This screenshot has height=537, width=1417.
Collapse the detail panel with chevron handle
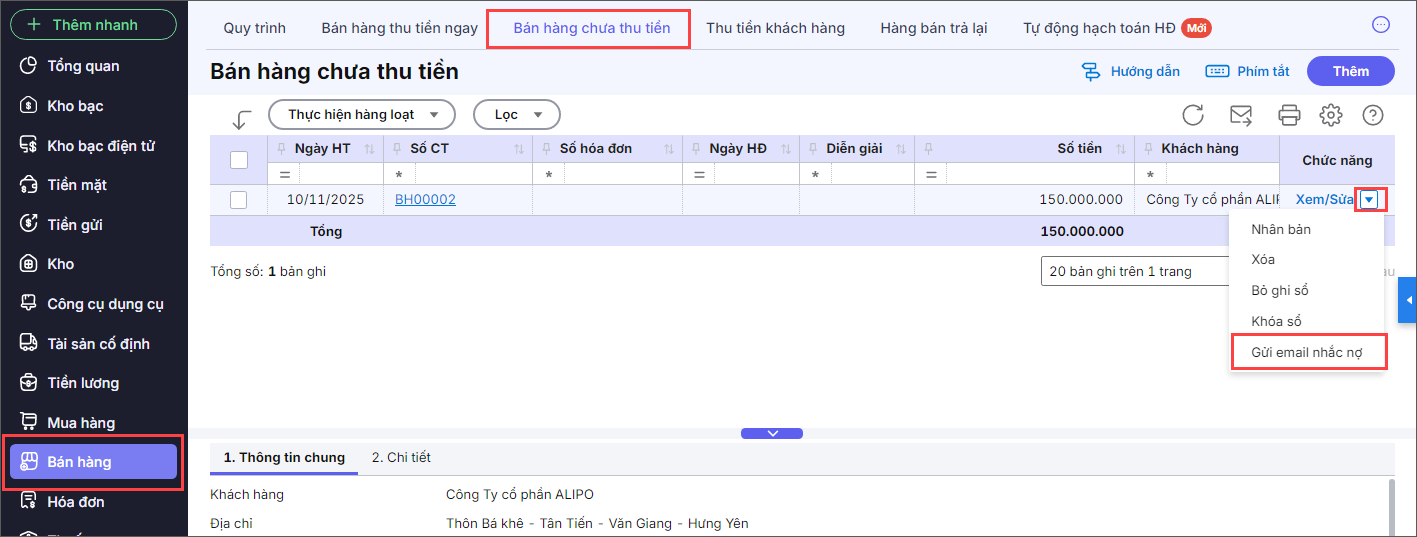pos(771,433)
